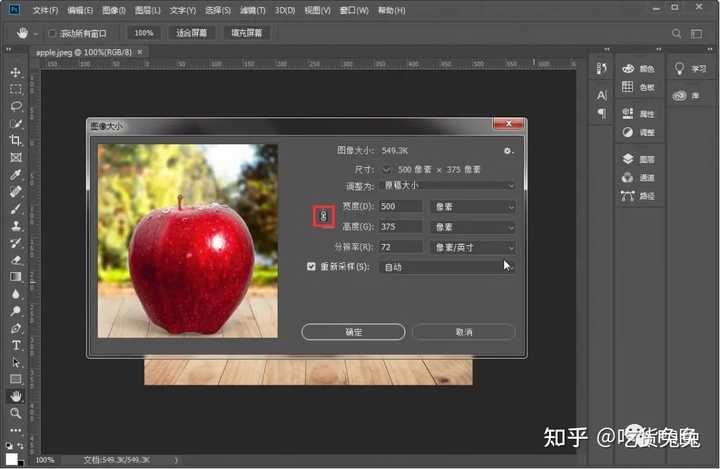This screenshot has height=469, width=720.
Task: Open the 滤镜 Filter menu
Action: [x=253, y=10]
